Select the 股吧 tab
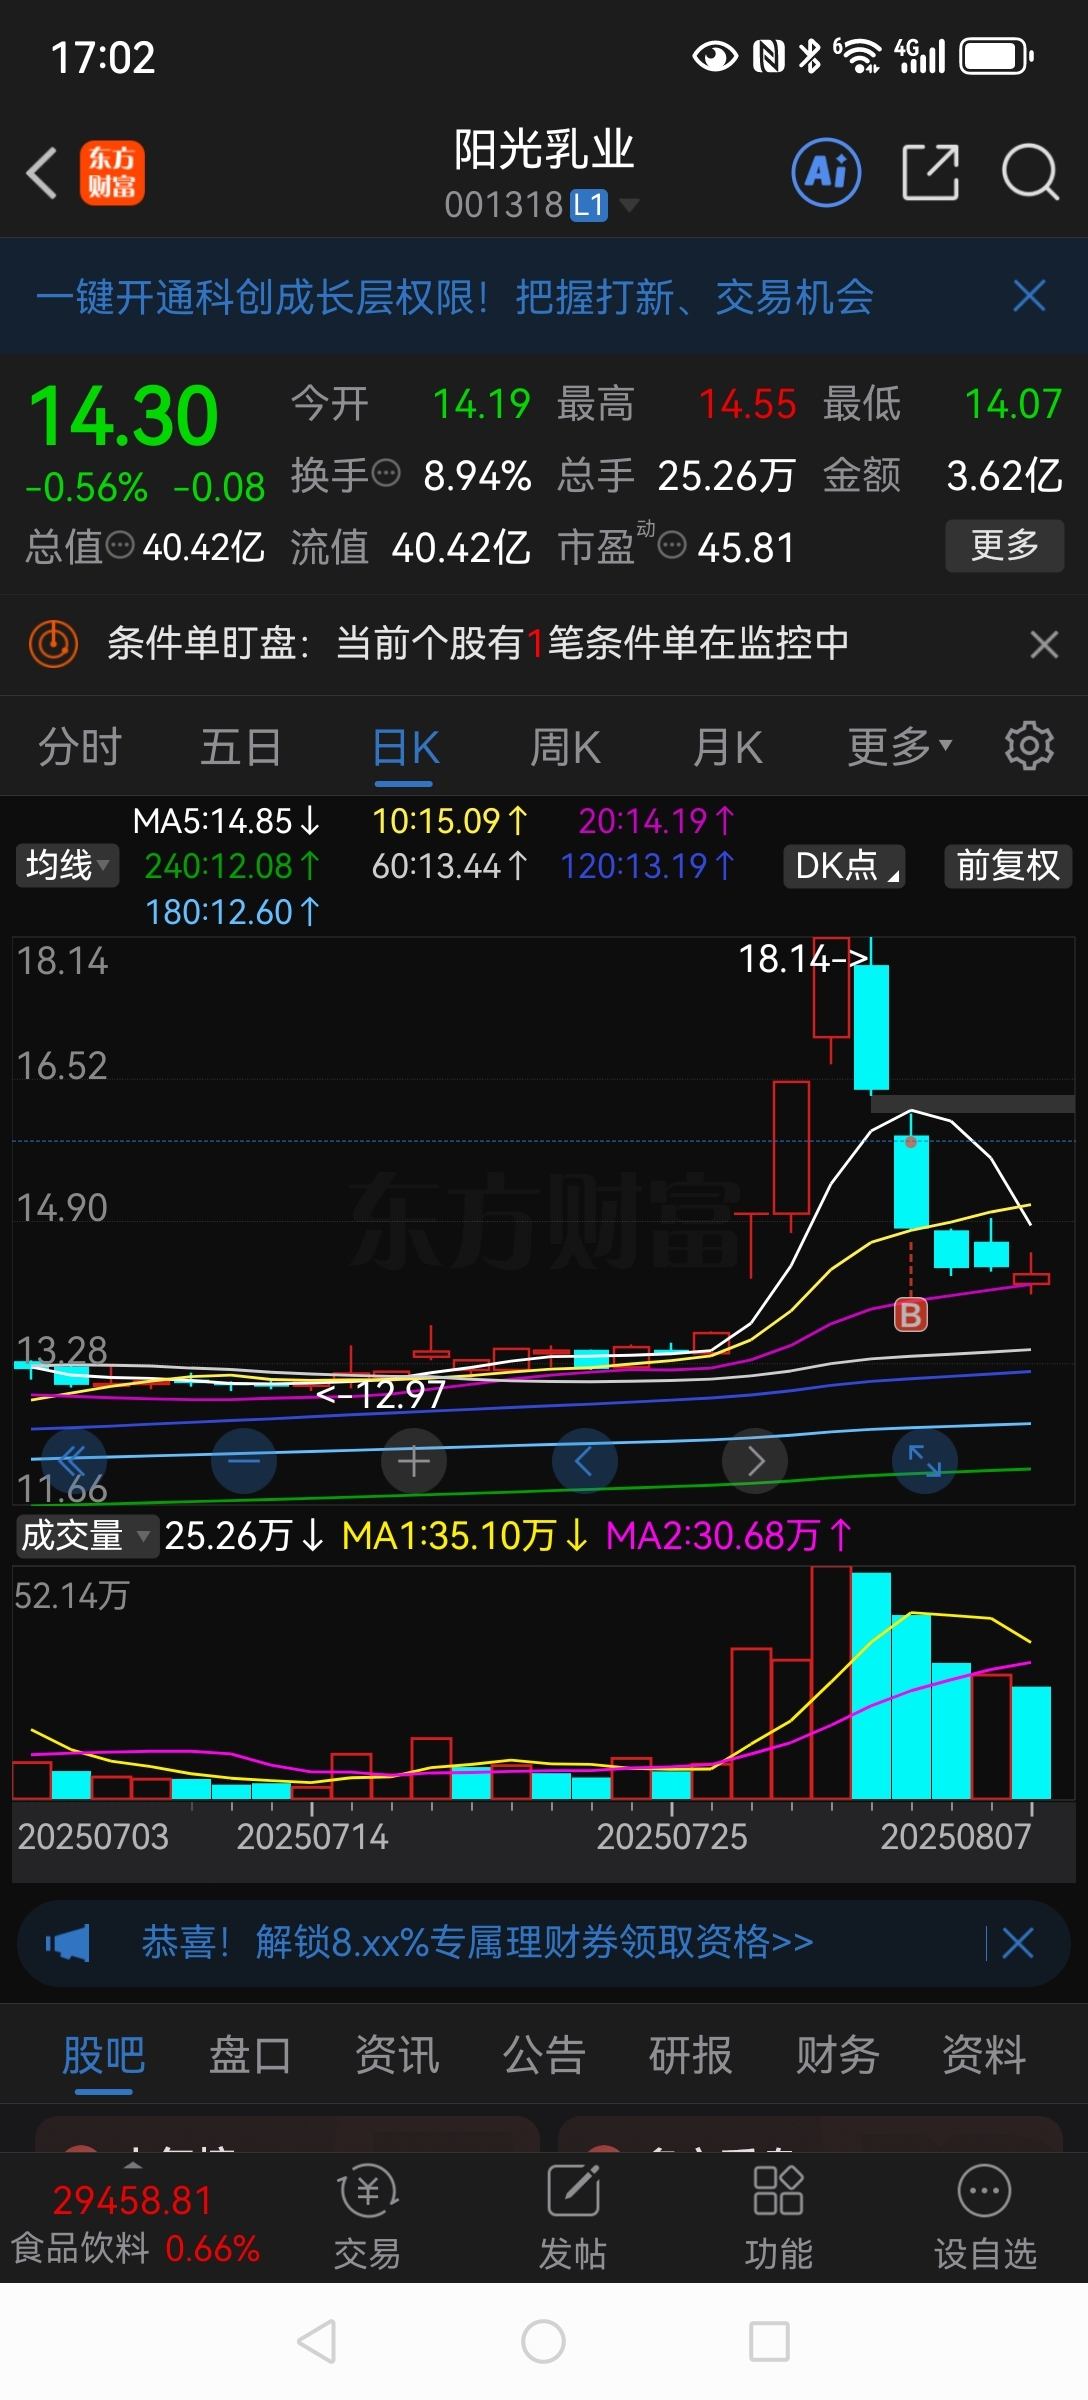 tap(104, 2056)
